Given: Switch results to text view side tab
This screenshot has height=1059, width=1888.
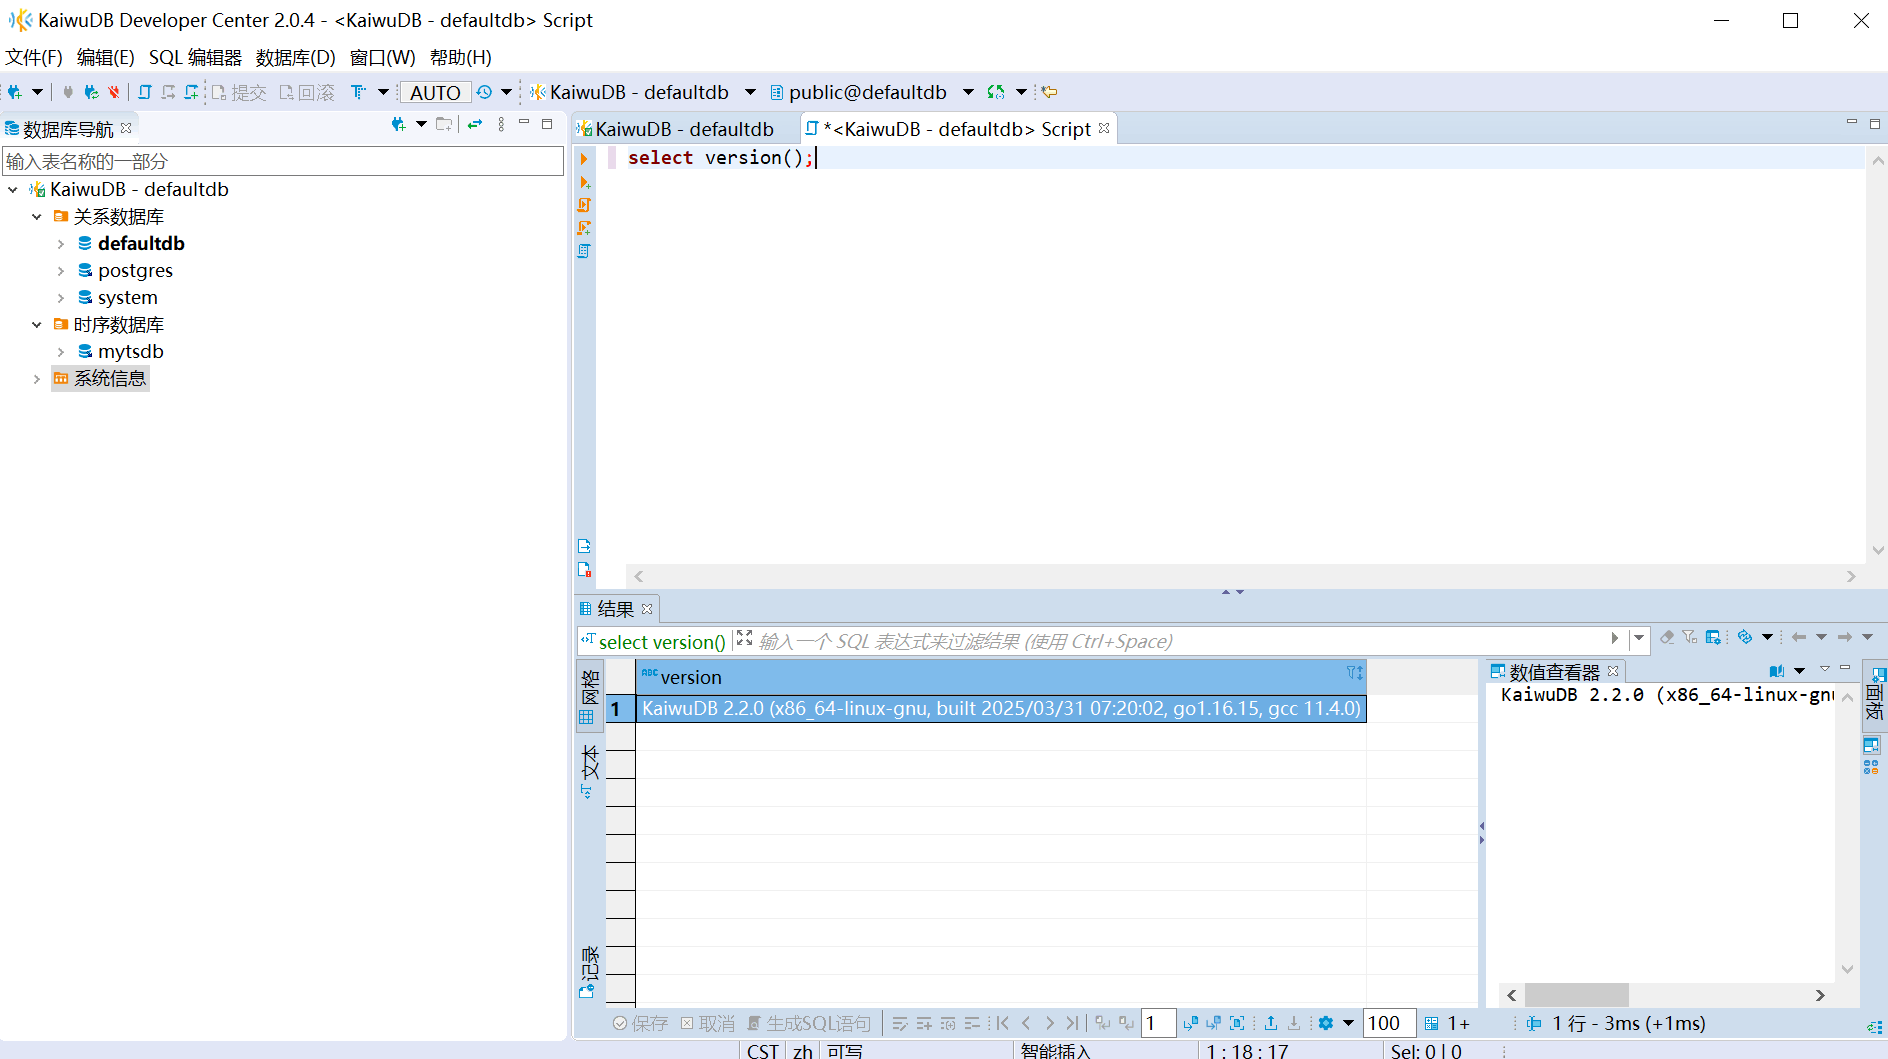Looking at the screenshot, I should pos(589,770).
